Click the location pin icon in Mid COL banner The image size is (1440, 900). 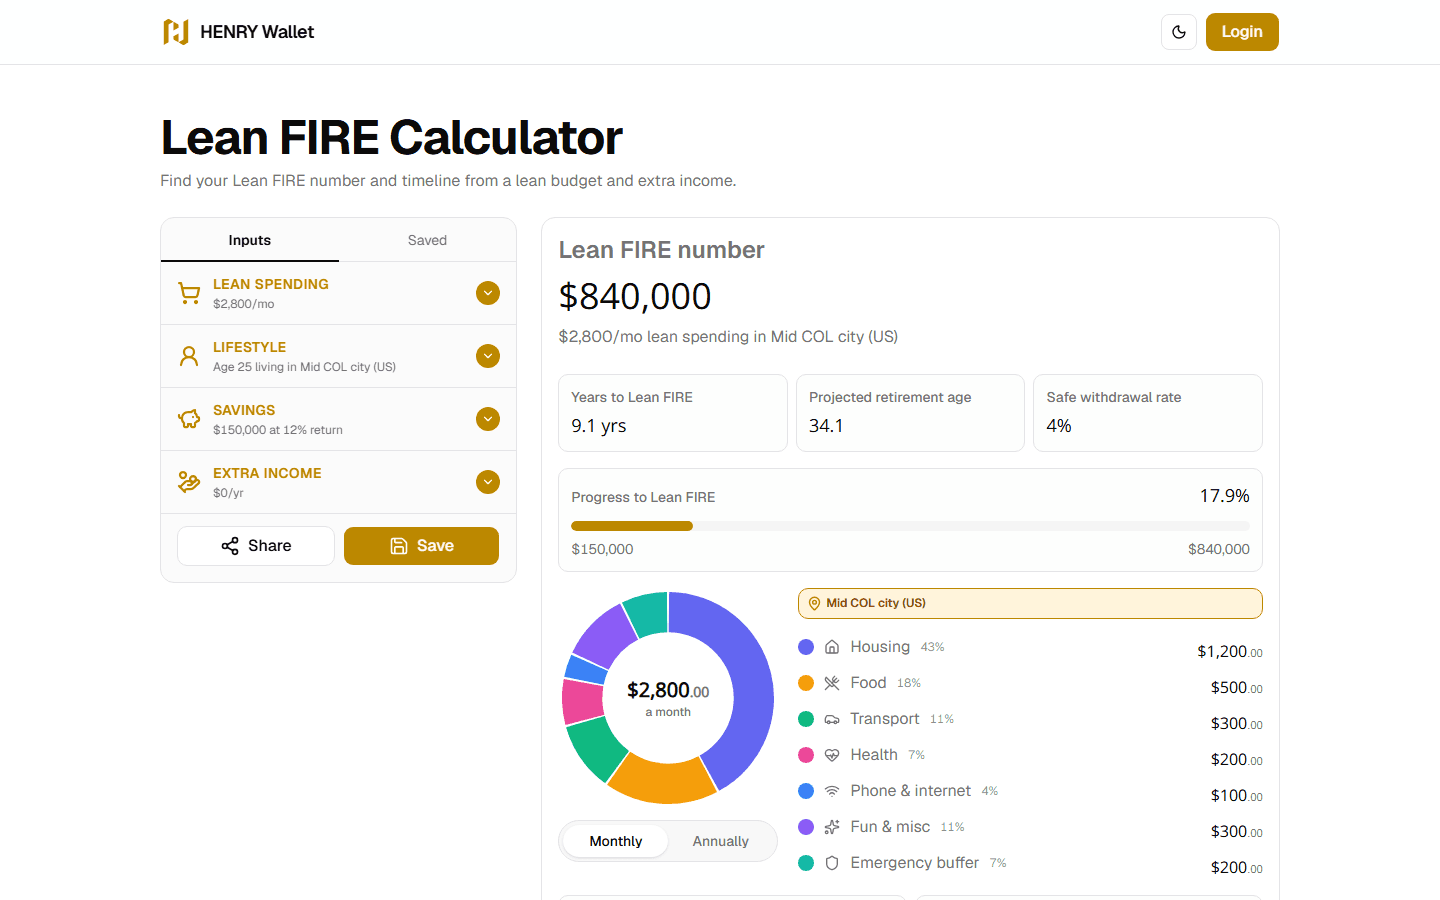[814, 603]
